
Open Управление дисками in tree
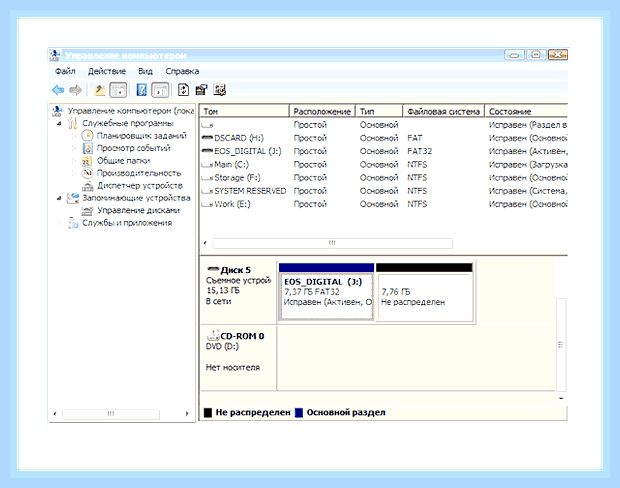tap(138, 210)
